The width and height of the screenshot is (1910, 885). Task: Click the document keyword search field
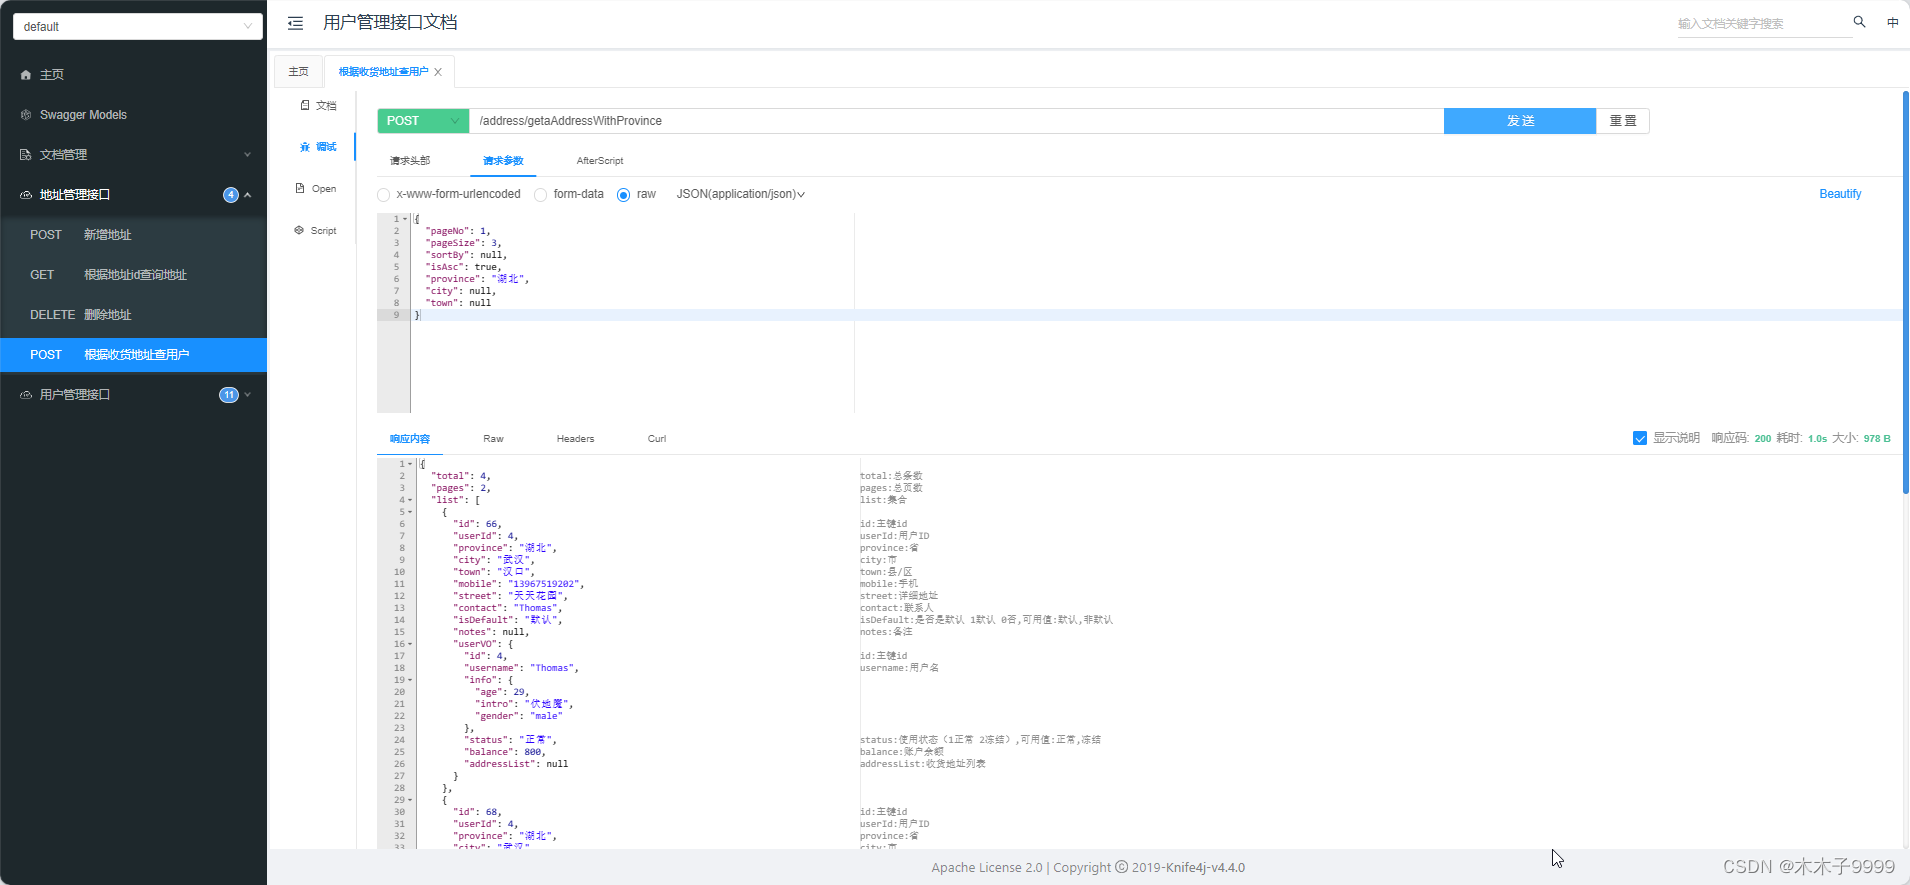[x=1764, y=23]
